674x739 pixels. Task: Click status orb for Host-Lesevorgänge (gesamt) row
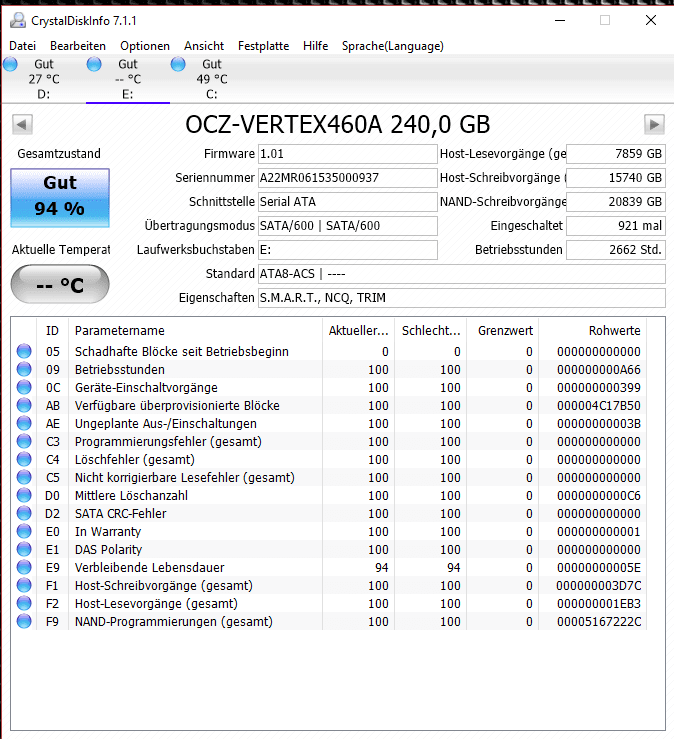(x=24, y=603)
